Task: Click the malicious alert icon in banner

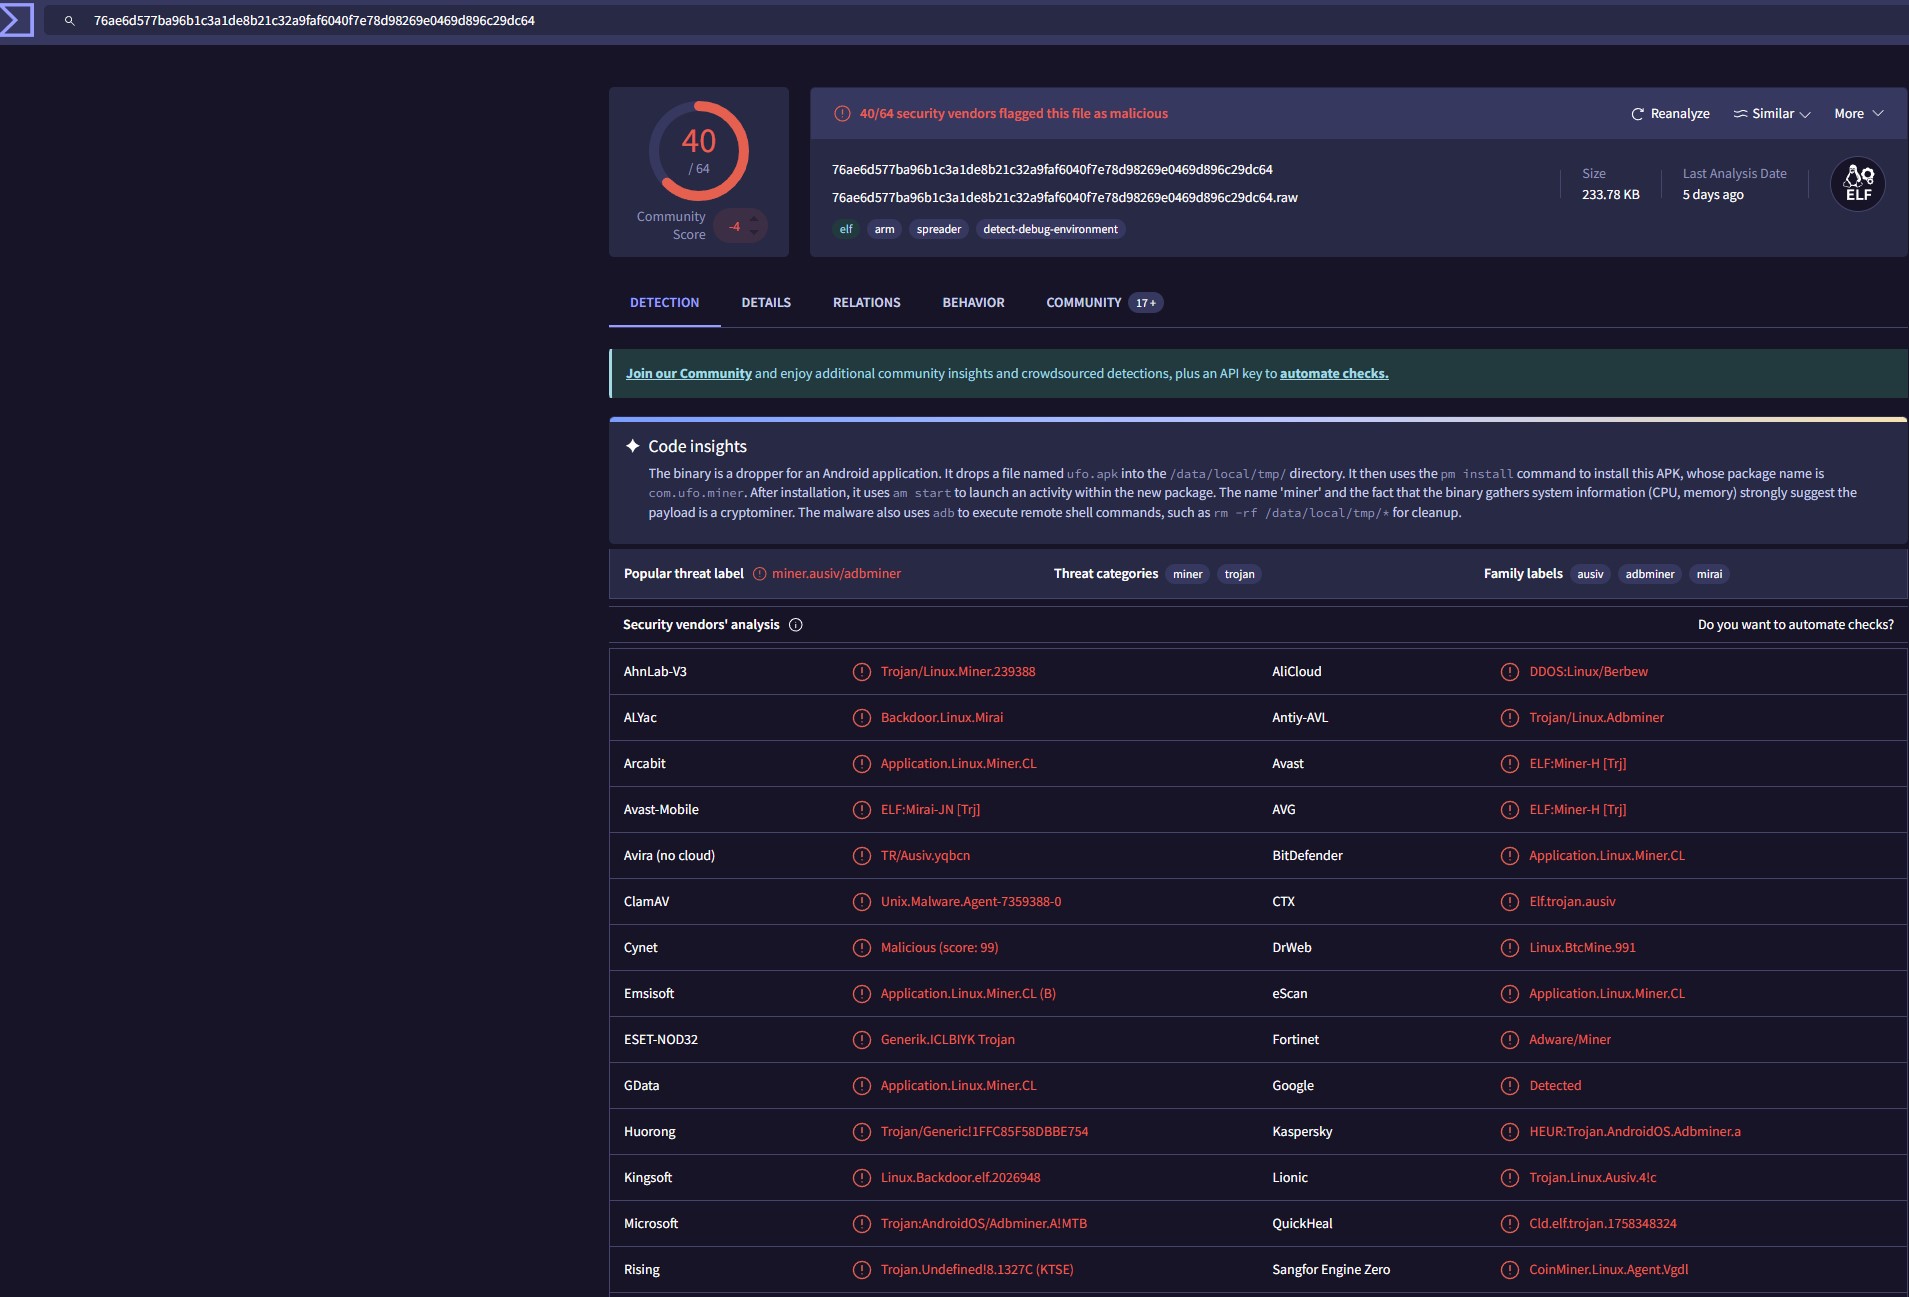Action: (x=842, y=114)
